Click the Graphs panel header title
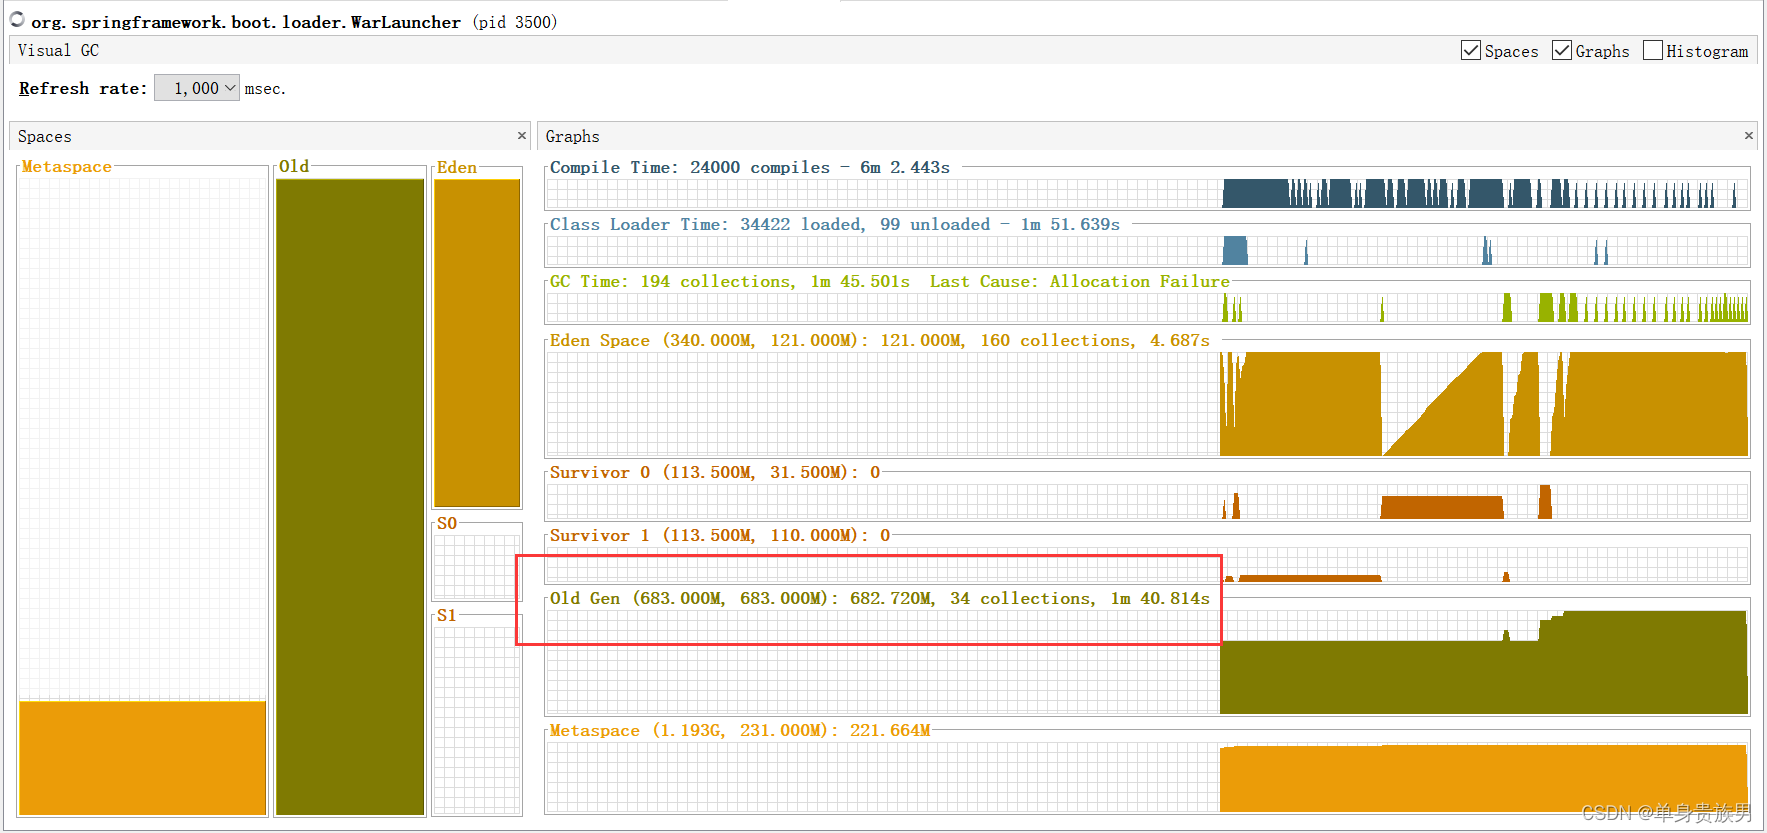 573,136
